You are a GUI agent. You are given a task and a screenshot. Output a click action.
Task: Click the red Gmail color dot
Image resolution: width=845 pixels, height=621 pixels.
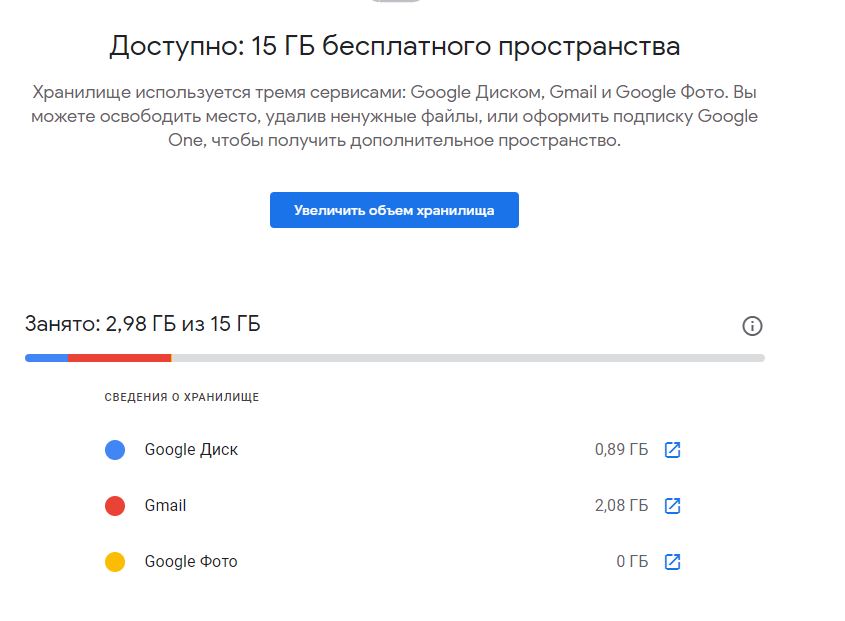(x=115, y=506)
